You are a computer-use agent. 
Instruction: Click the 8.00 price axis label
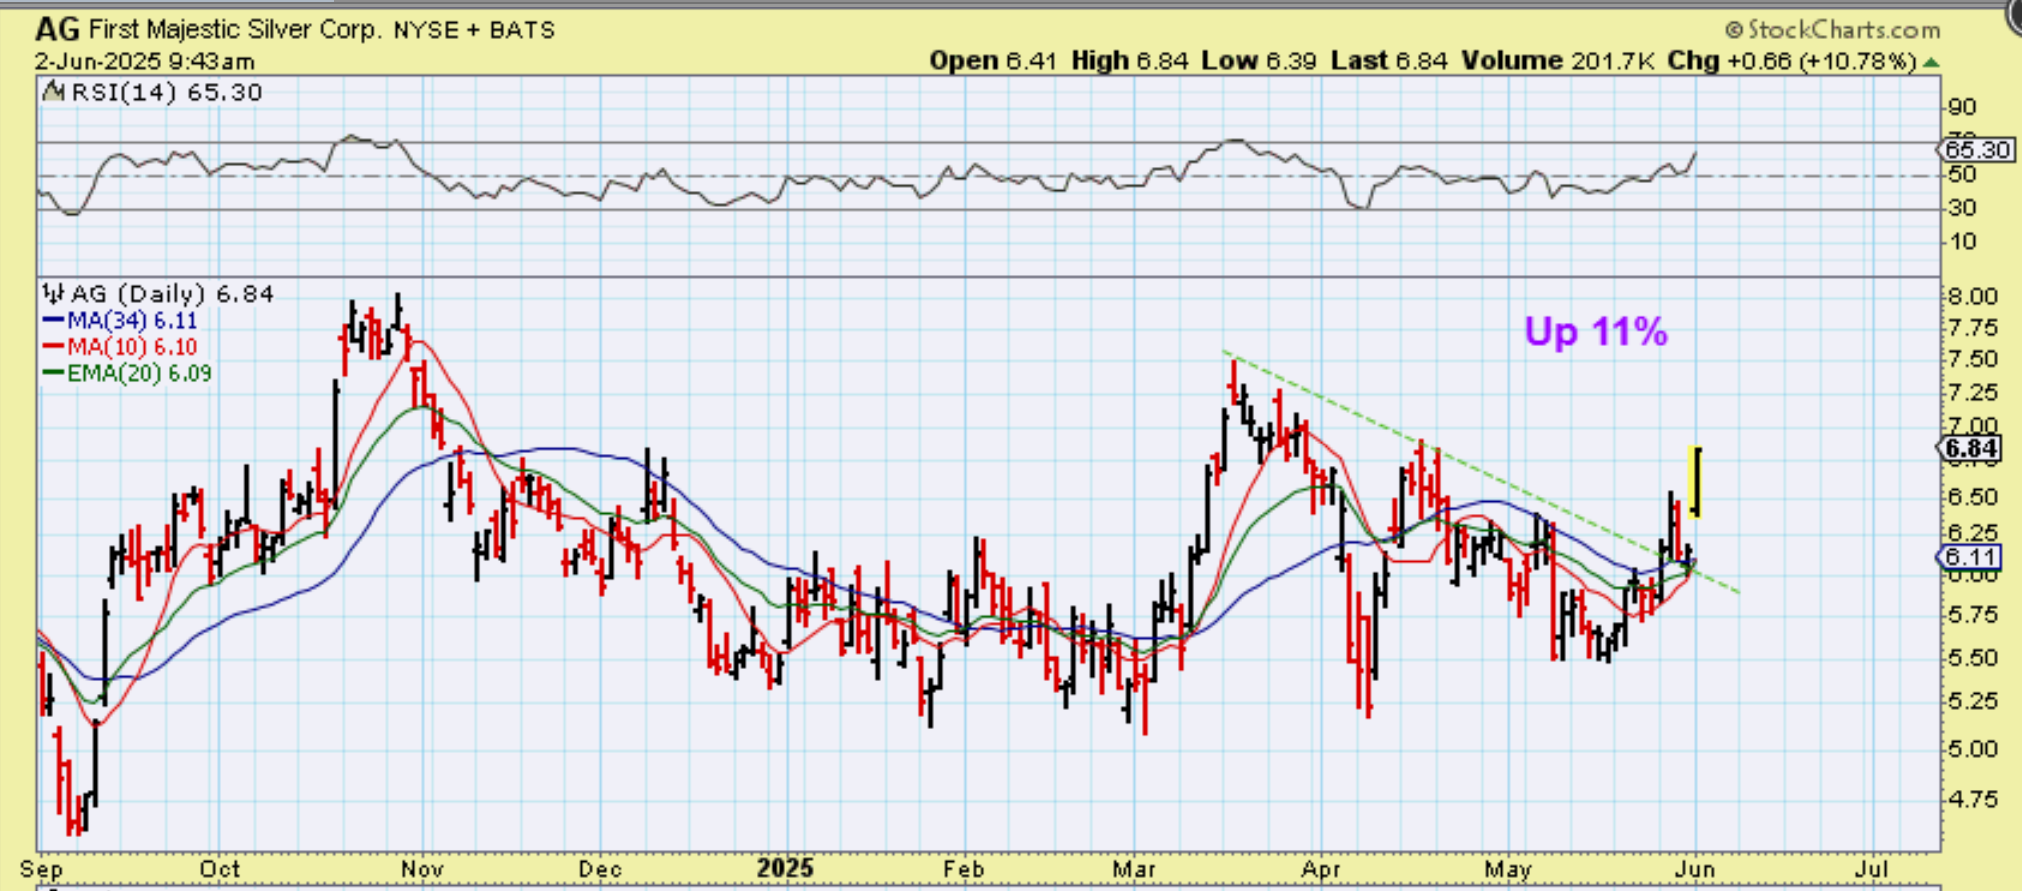coord(1972,297)
